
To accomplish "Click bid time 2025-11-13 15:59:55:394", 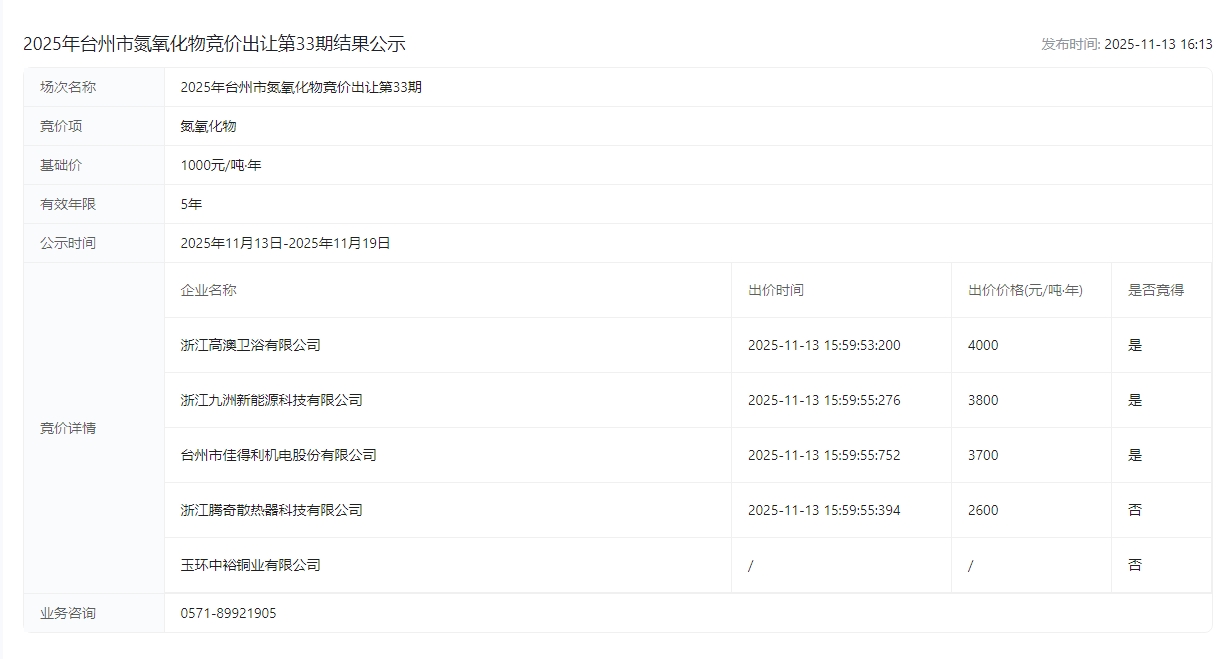I will click(824, 510).
